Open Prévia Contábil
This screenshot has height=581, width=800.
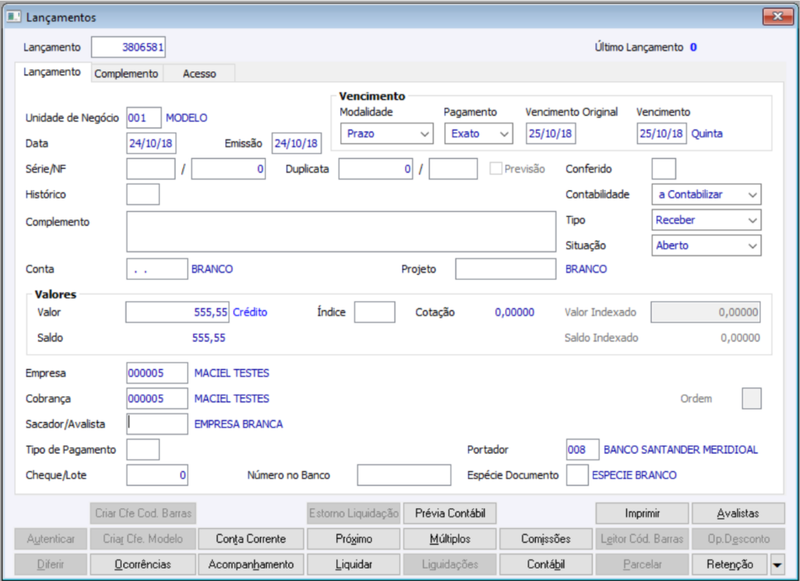[450, 513]
